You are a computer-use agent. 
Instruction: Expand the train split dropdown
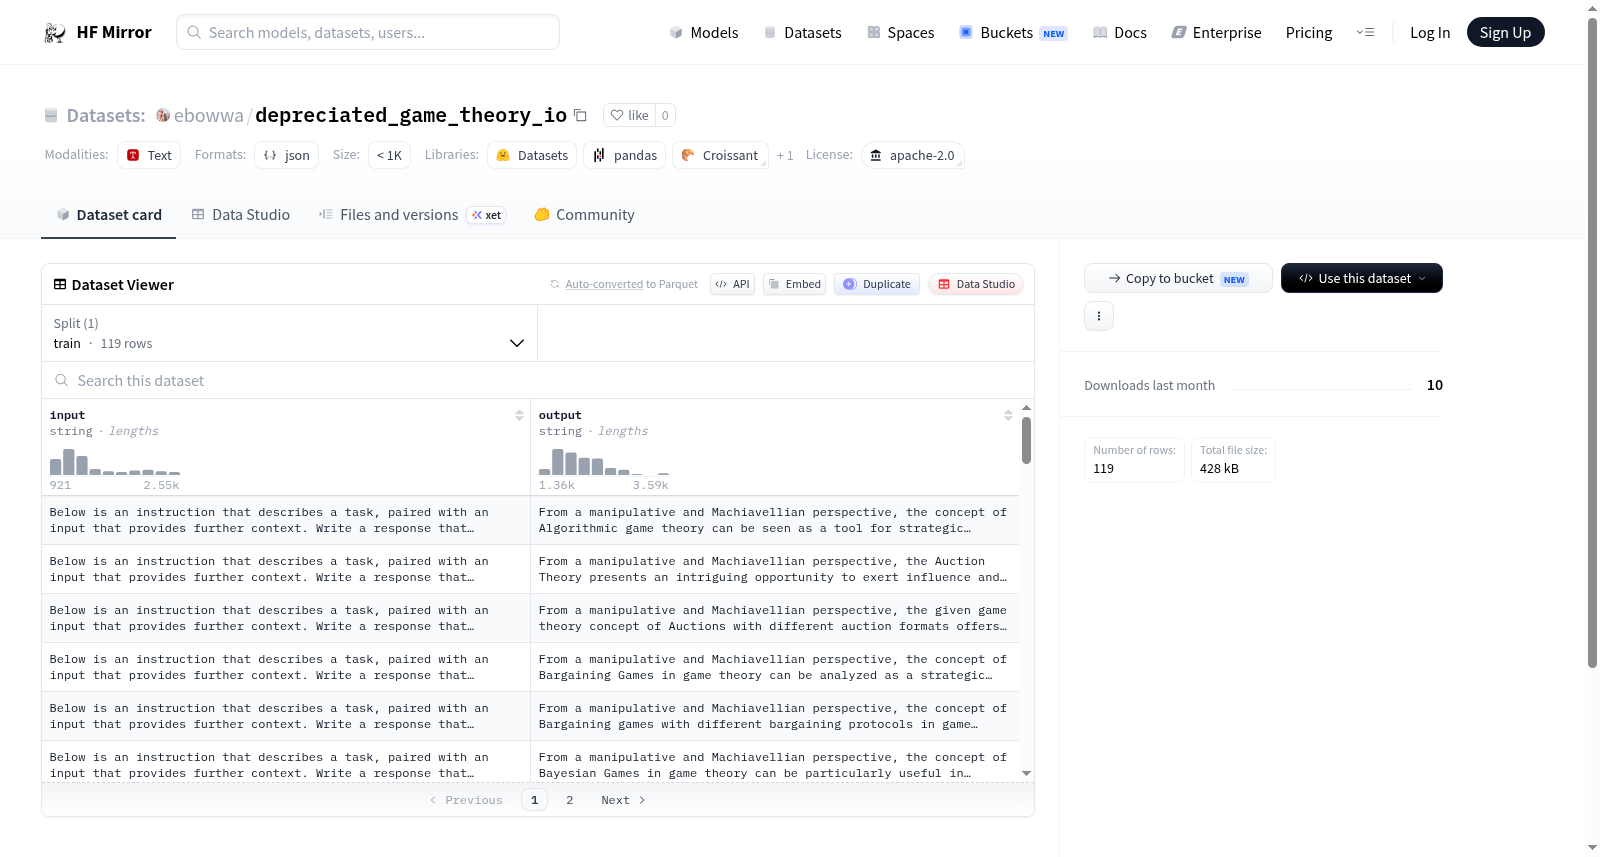289,333
